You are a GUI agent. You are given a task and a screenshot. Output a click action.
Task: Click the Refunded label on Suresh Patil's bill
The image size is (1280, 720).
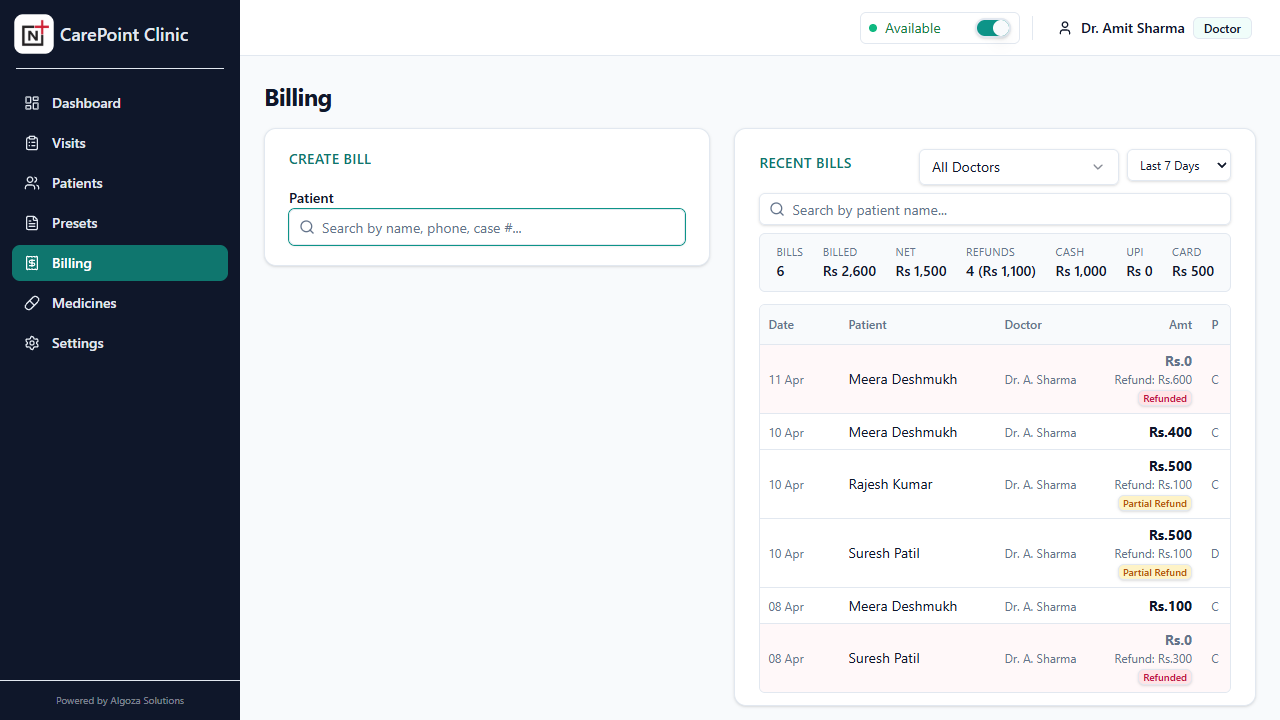(1164, 677)
